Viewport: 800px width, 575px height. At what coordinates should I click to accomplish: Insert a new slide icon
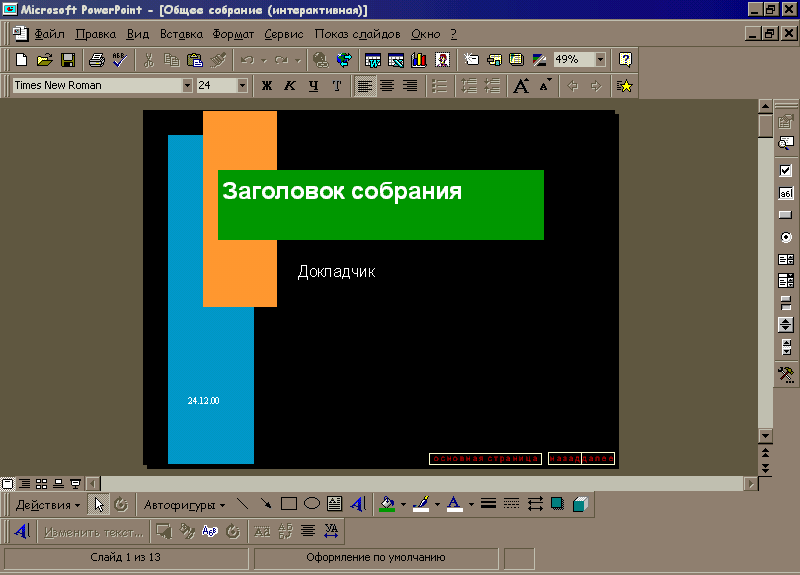(x=471, y=60)
